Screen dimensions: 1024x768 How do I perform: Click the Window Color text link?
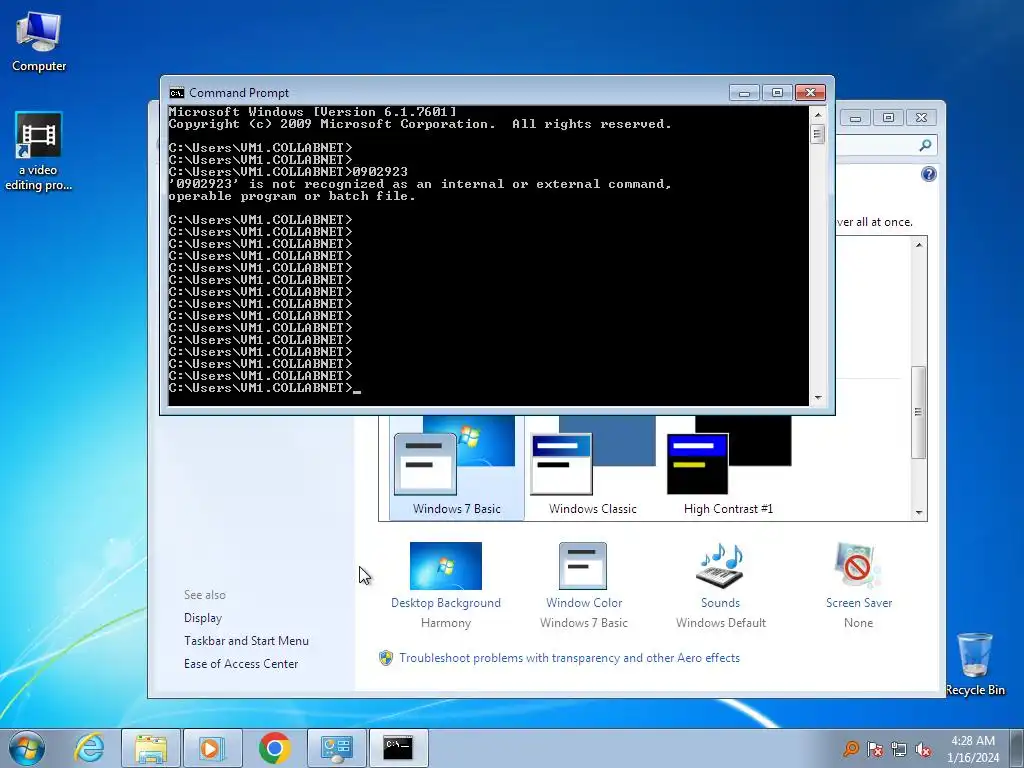point(584,603)
